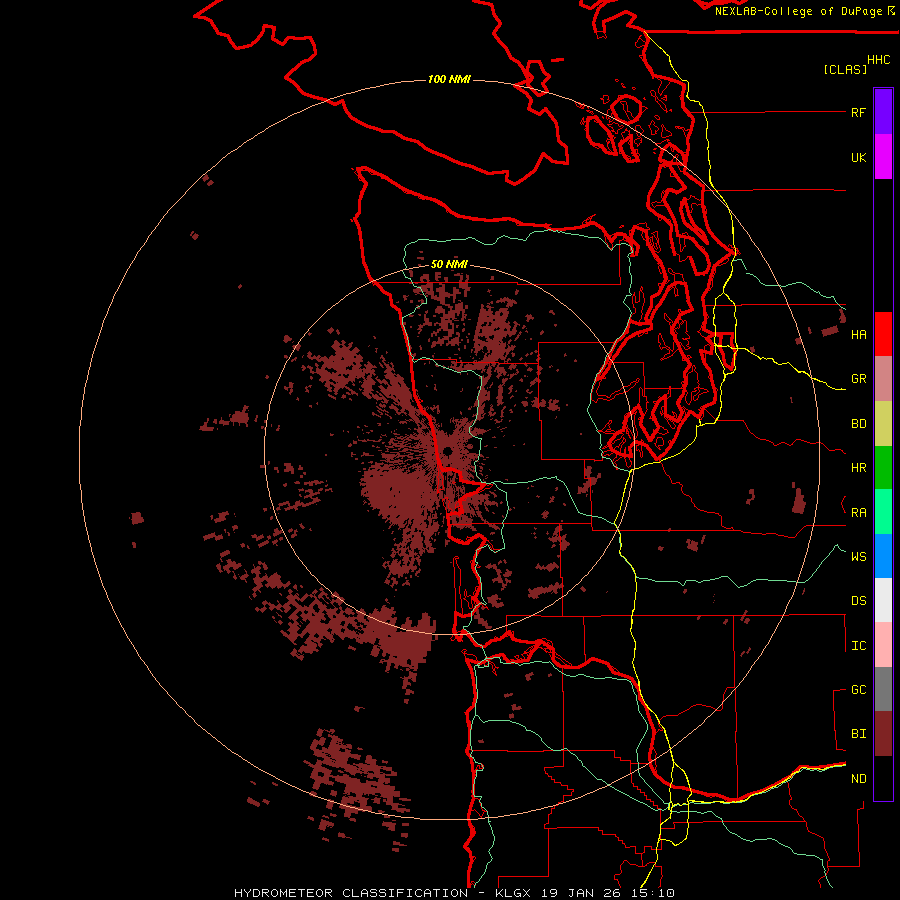The width and height of the screenshot is (900, 900).
Task: Click the 19 JAN 26 date in the caption
Action: pos(580,893)
